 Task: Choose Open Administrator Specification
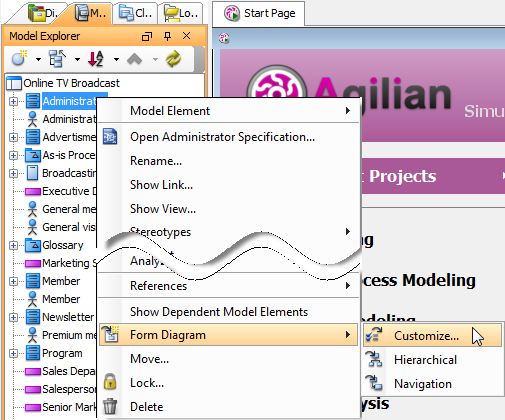coord(229,137)
